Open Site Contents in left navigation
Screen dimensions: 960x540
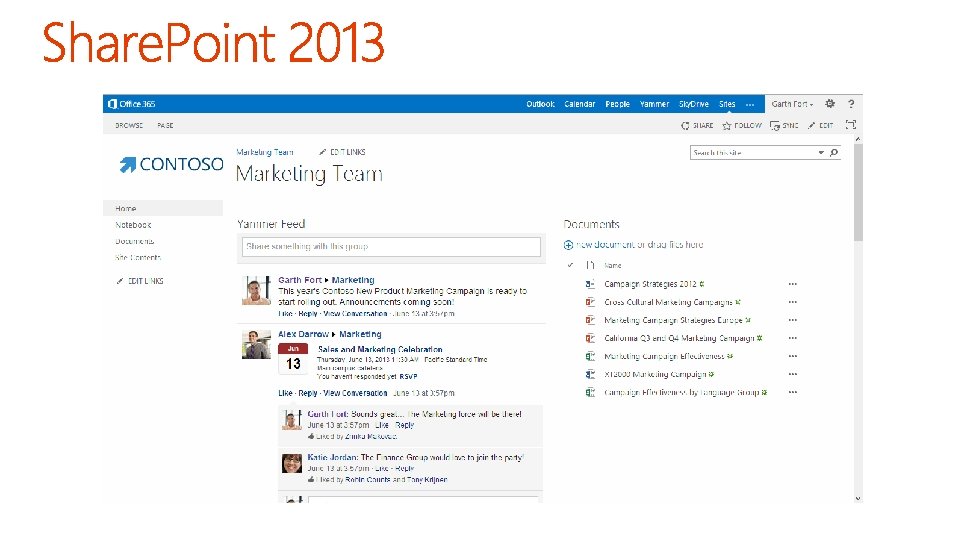[138, 258]
